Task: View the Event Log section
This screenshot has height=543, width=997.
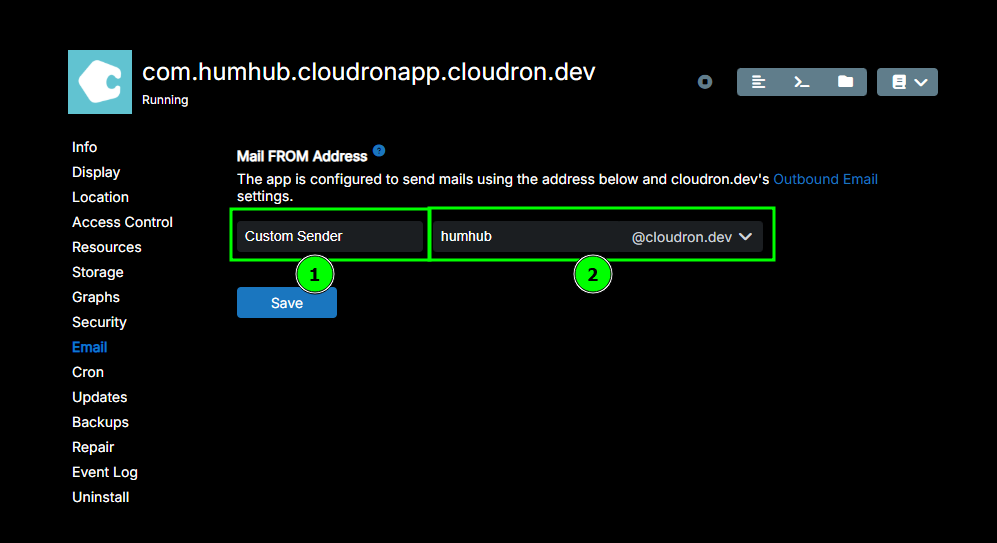Action: point(105,472)
